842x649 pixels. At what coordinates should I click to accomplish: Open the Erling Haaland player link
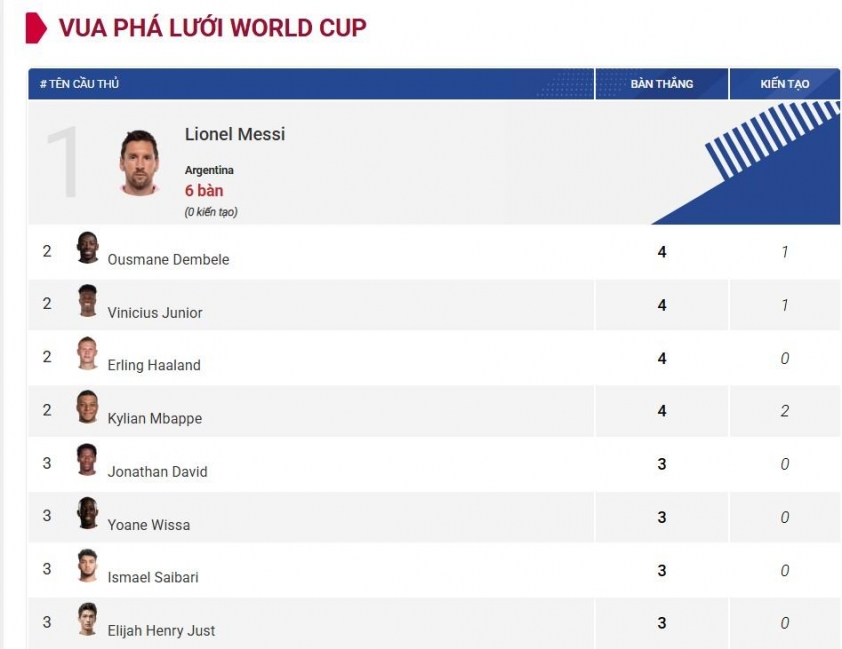tap(154, 366)
